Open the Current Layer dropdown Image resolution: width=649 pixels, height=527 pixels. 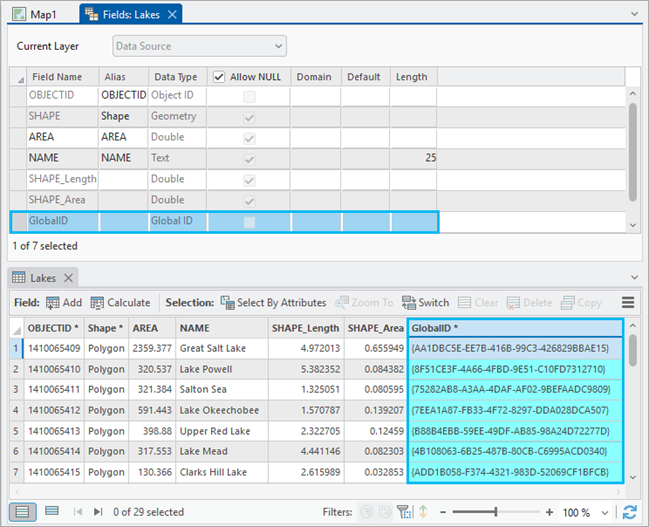(198, 46)
